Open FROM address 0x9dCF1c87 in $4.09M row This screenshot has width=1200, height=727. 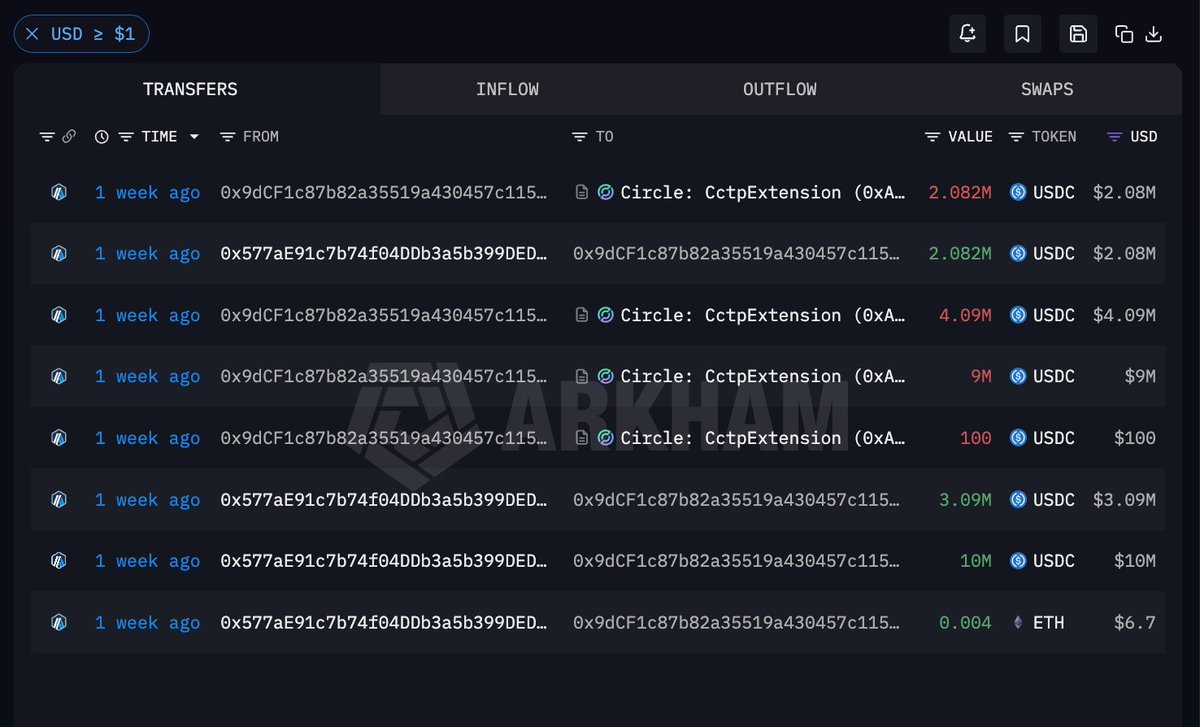click(x=383, y=315)
